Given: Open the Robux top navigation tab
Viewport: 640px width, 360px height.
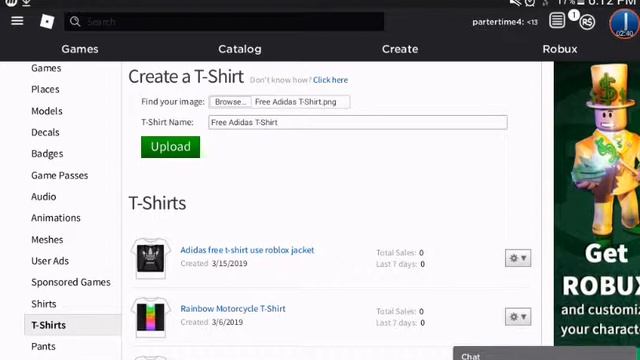Looking at the screenshot, I should pyautogui.click(x=560, y=49).
